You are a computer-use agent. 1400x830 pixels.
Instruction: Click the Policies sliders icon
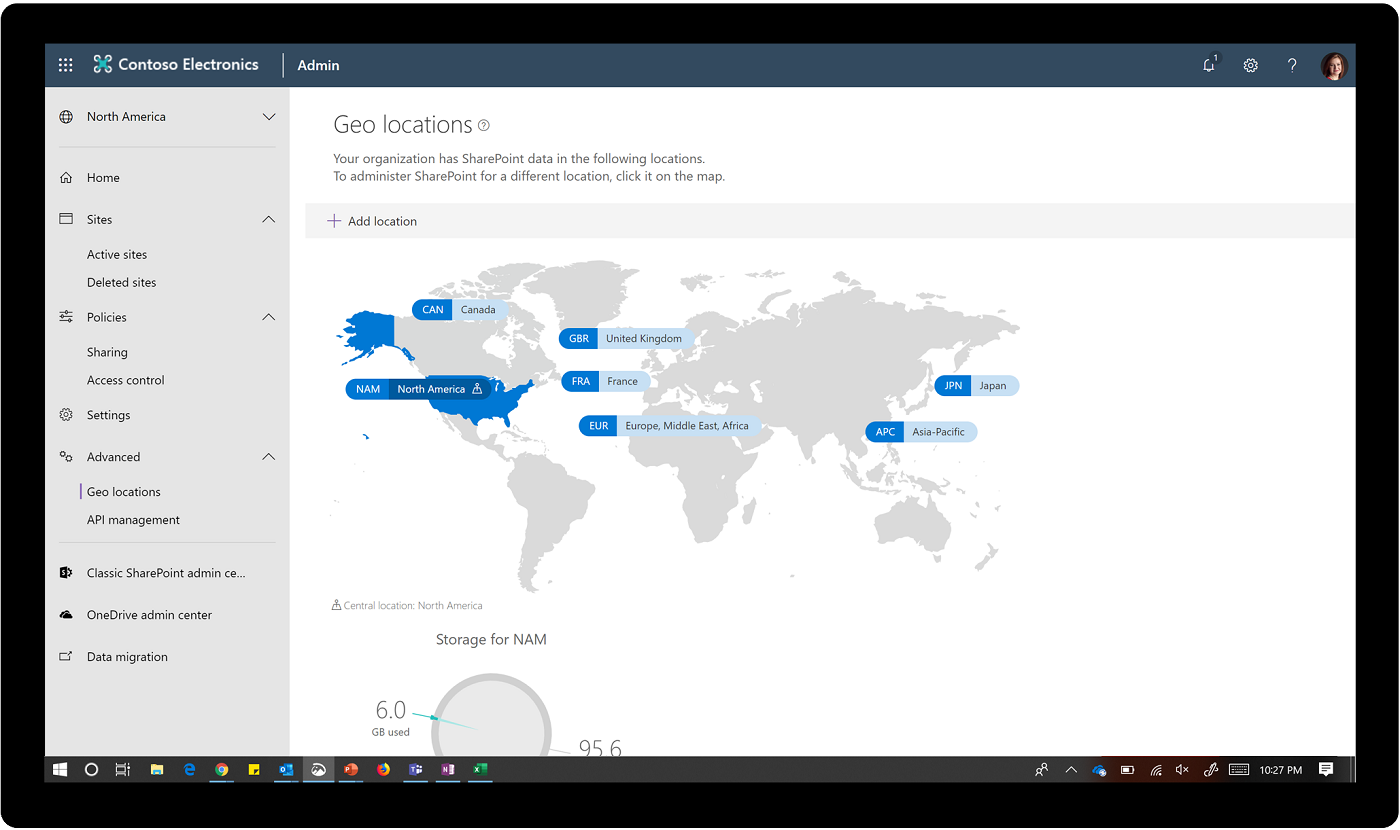65,317
